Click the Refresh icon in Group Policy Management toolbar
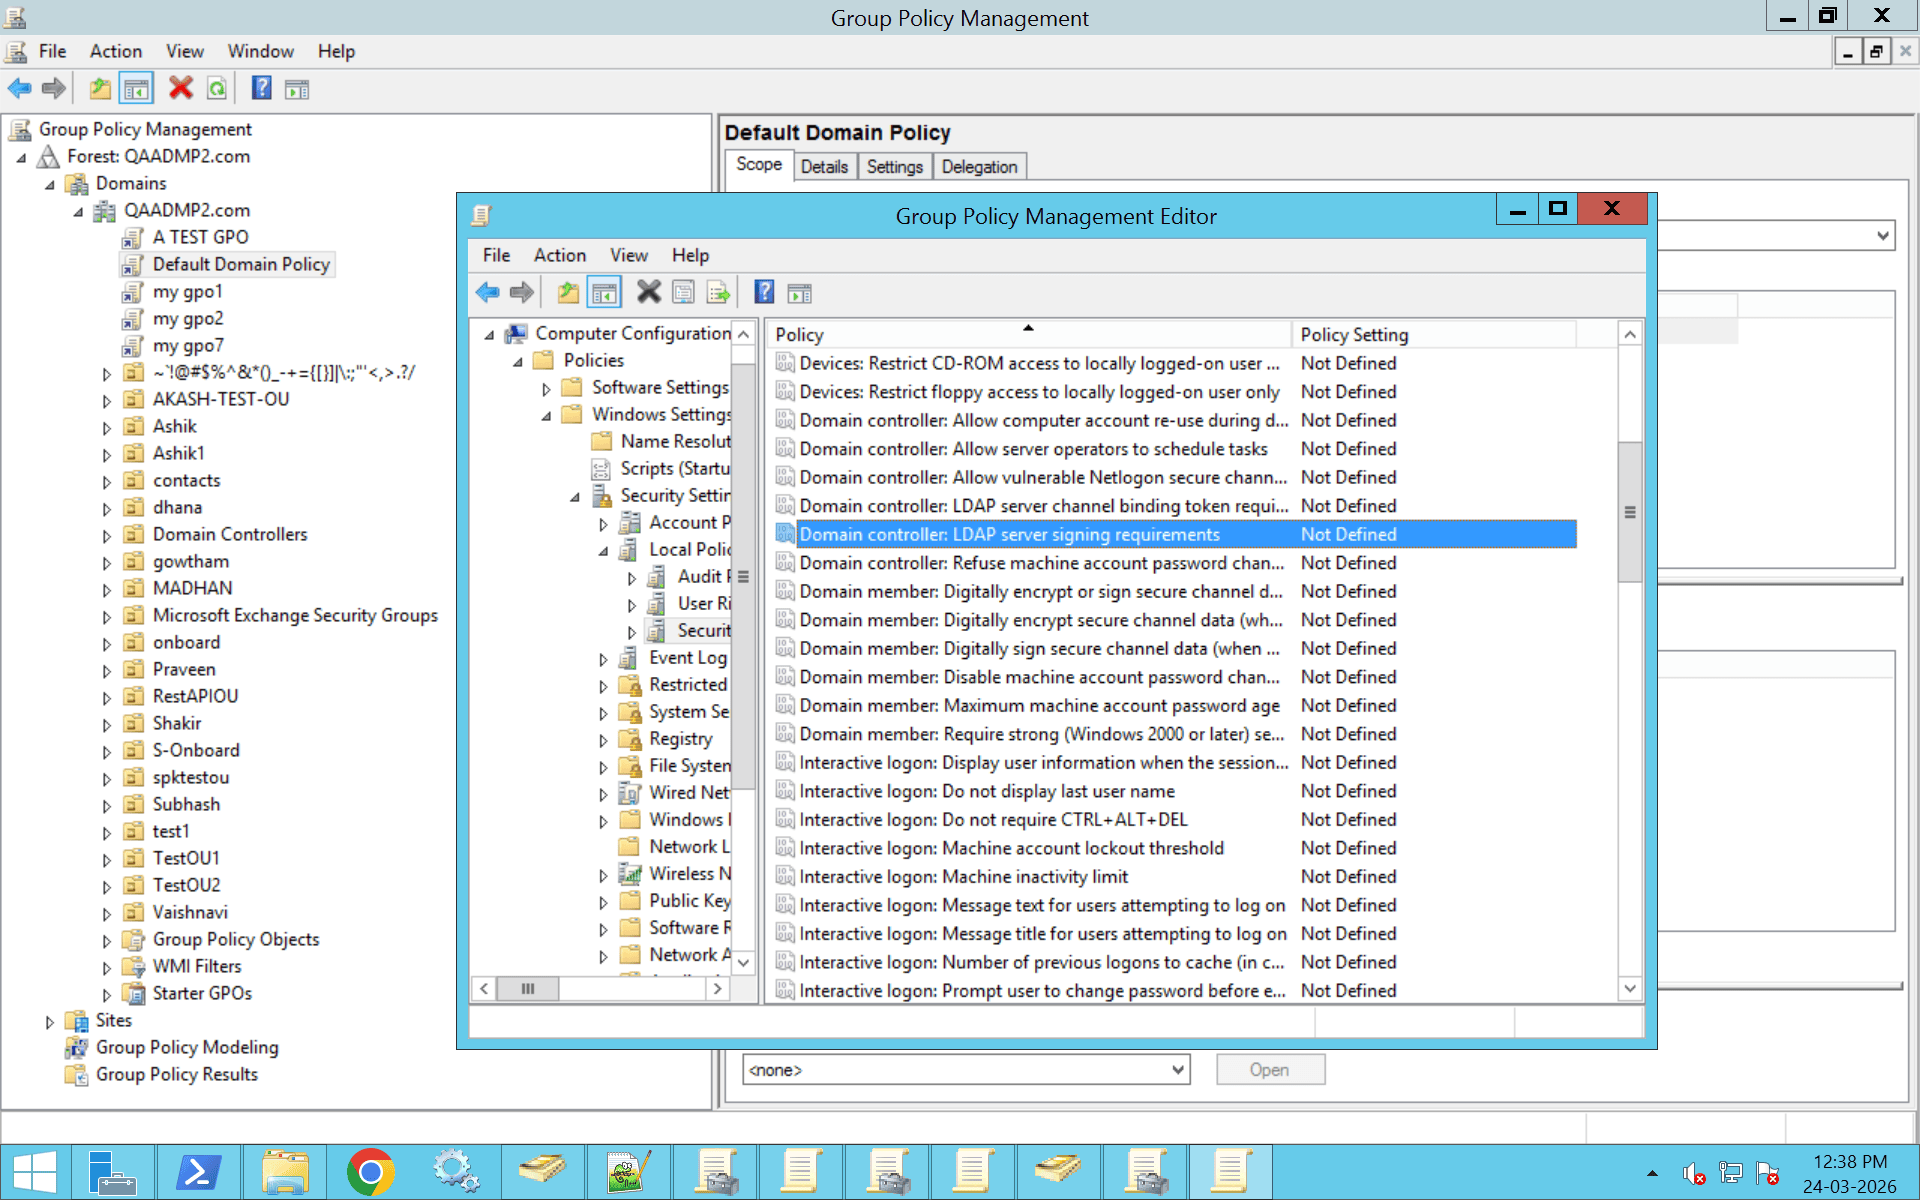 click(218, 88)
